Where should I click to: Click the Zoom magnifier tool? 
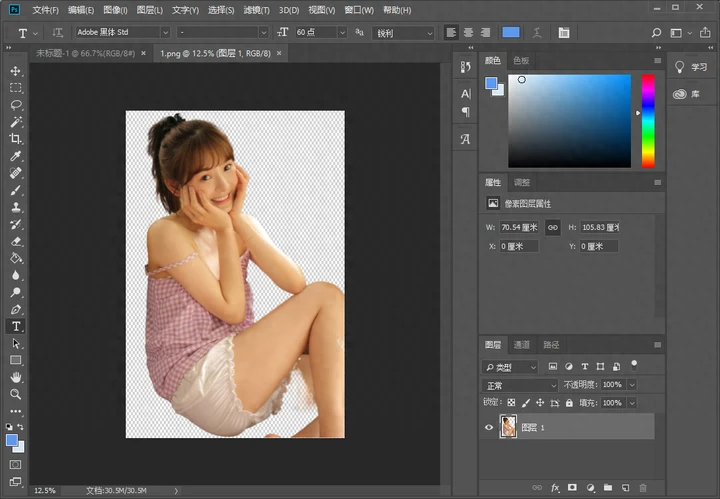click(x=16, y=394)
